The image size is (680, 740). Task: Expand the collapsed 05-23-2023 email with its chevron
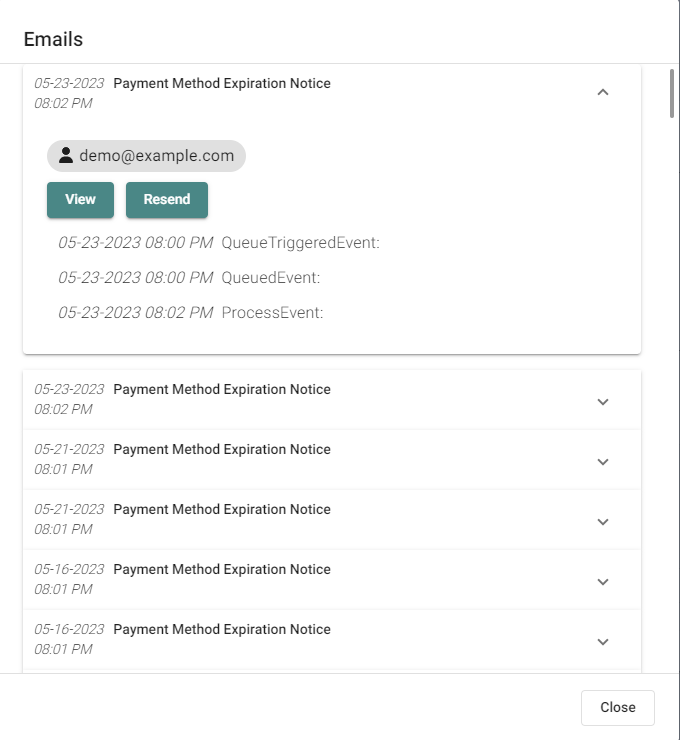tap(602, 402)
